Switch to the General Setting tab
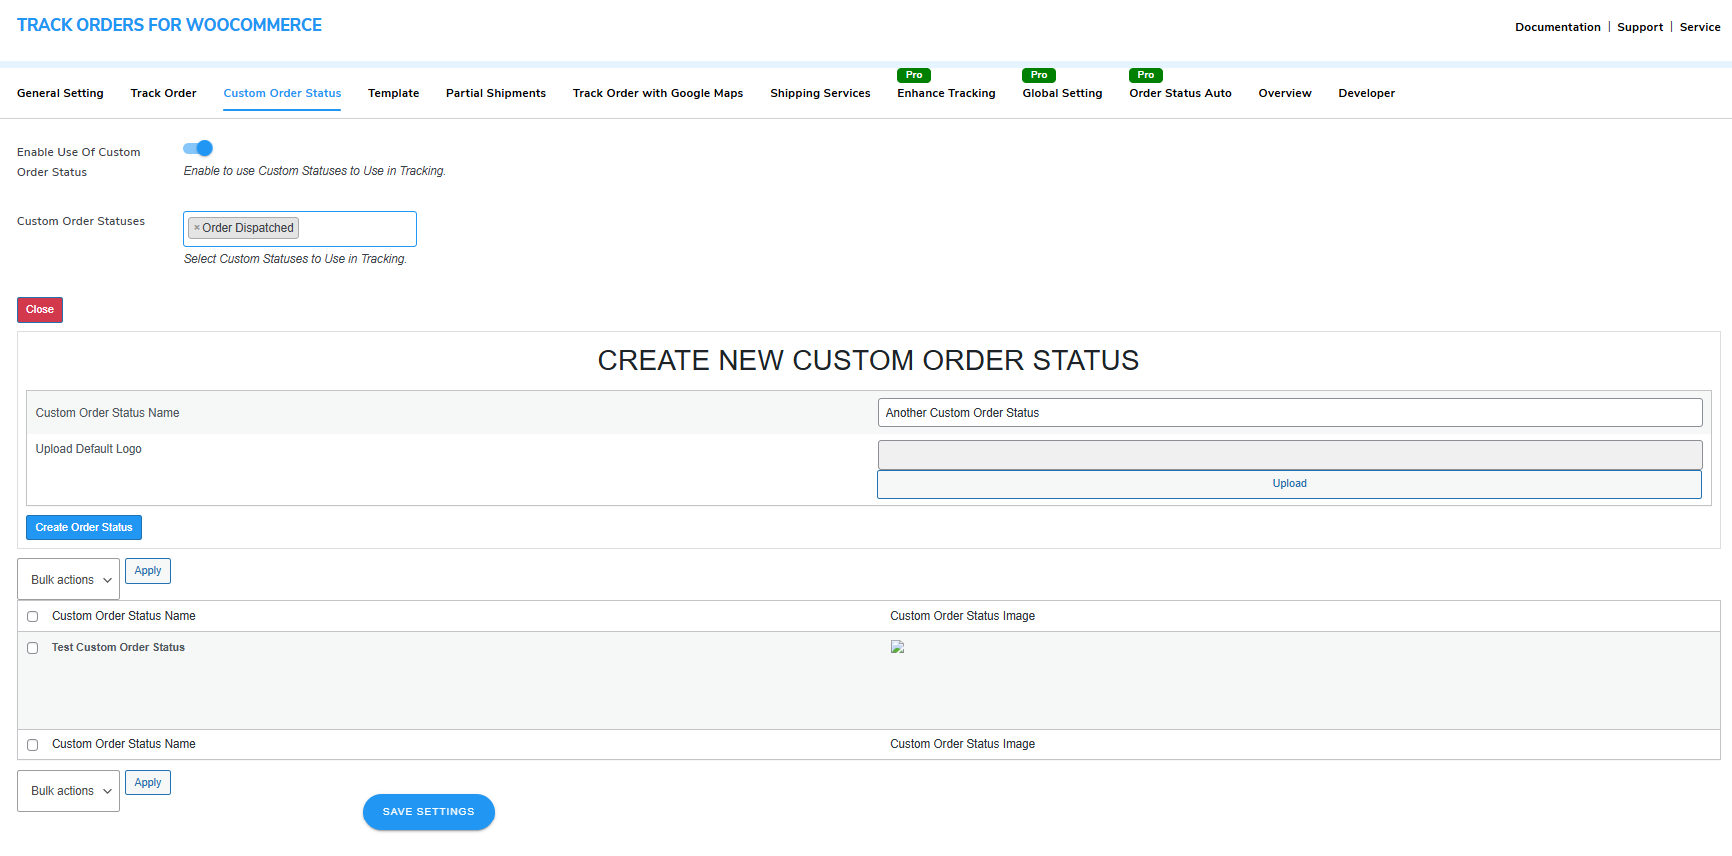This screenshot has height=856, width=1732. [60, 93]
